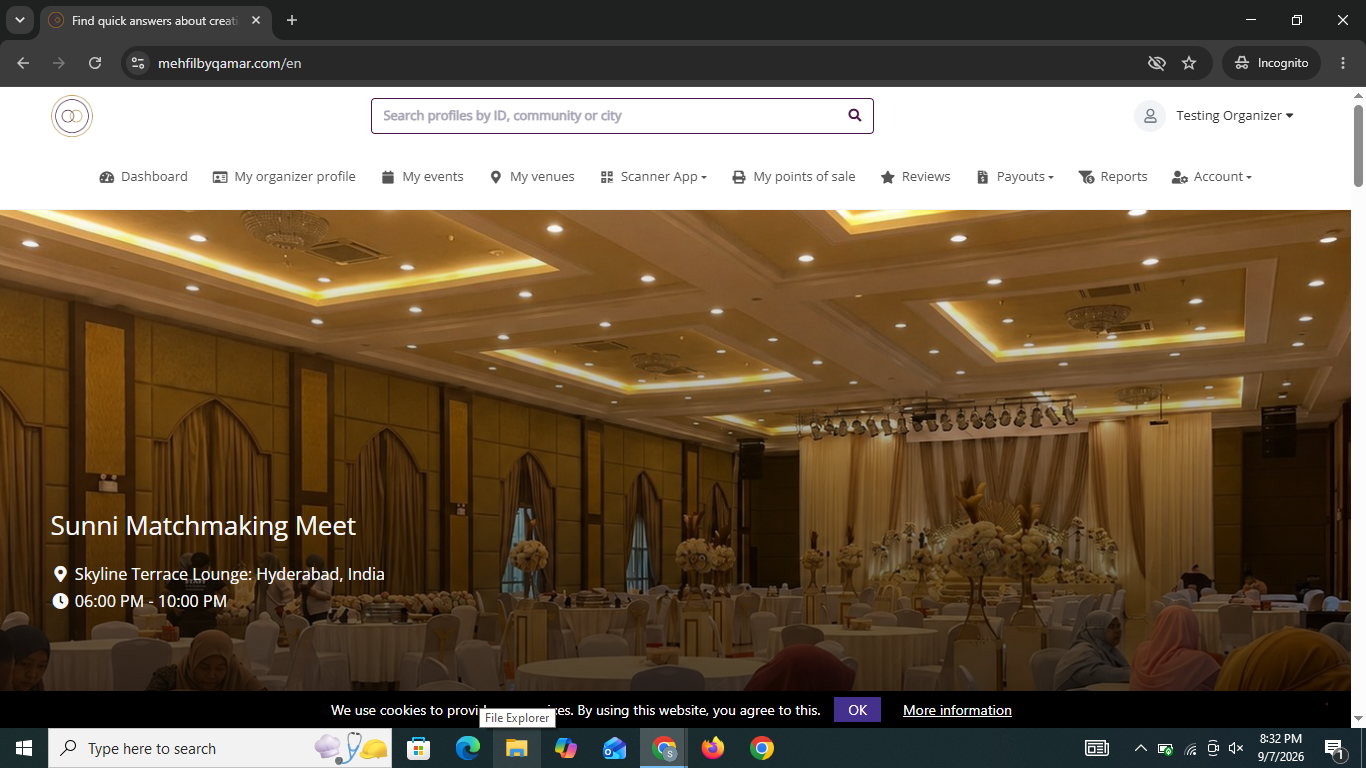Open My organizer profile
Viewport: 1366px width, 768px height.
tap(284, 177)
